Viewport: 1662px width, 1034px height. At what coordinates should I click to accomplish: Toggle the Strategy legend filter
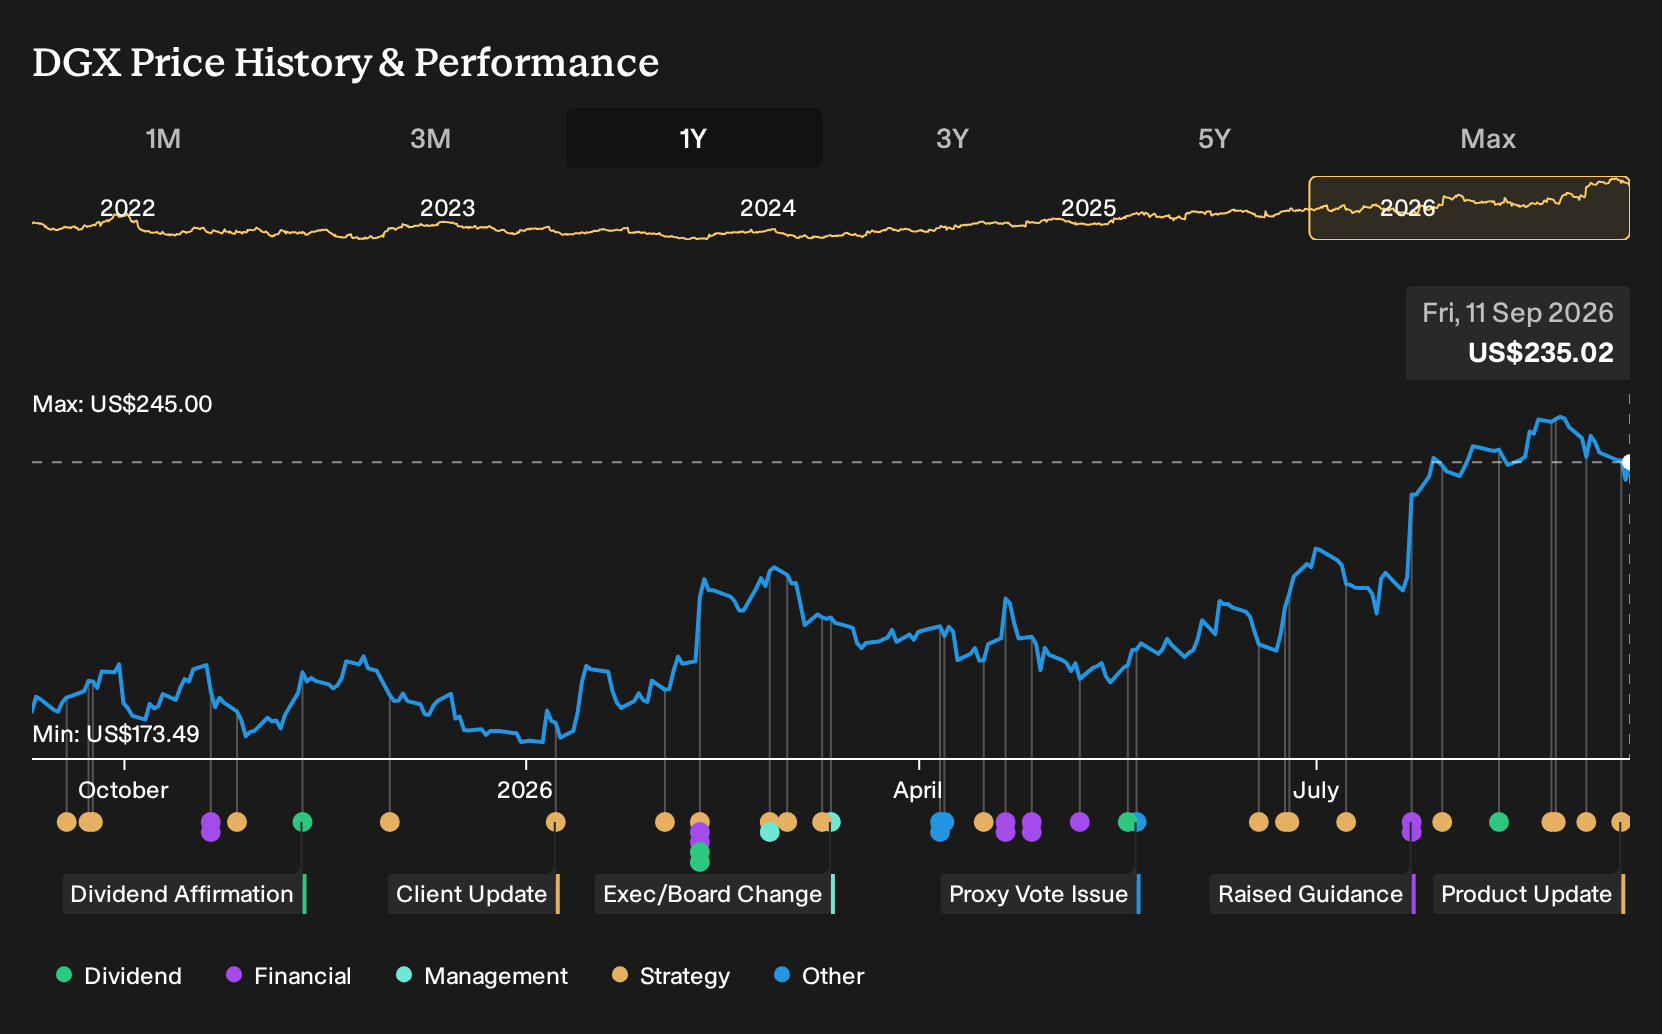click(x=671, y=976)
